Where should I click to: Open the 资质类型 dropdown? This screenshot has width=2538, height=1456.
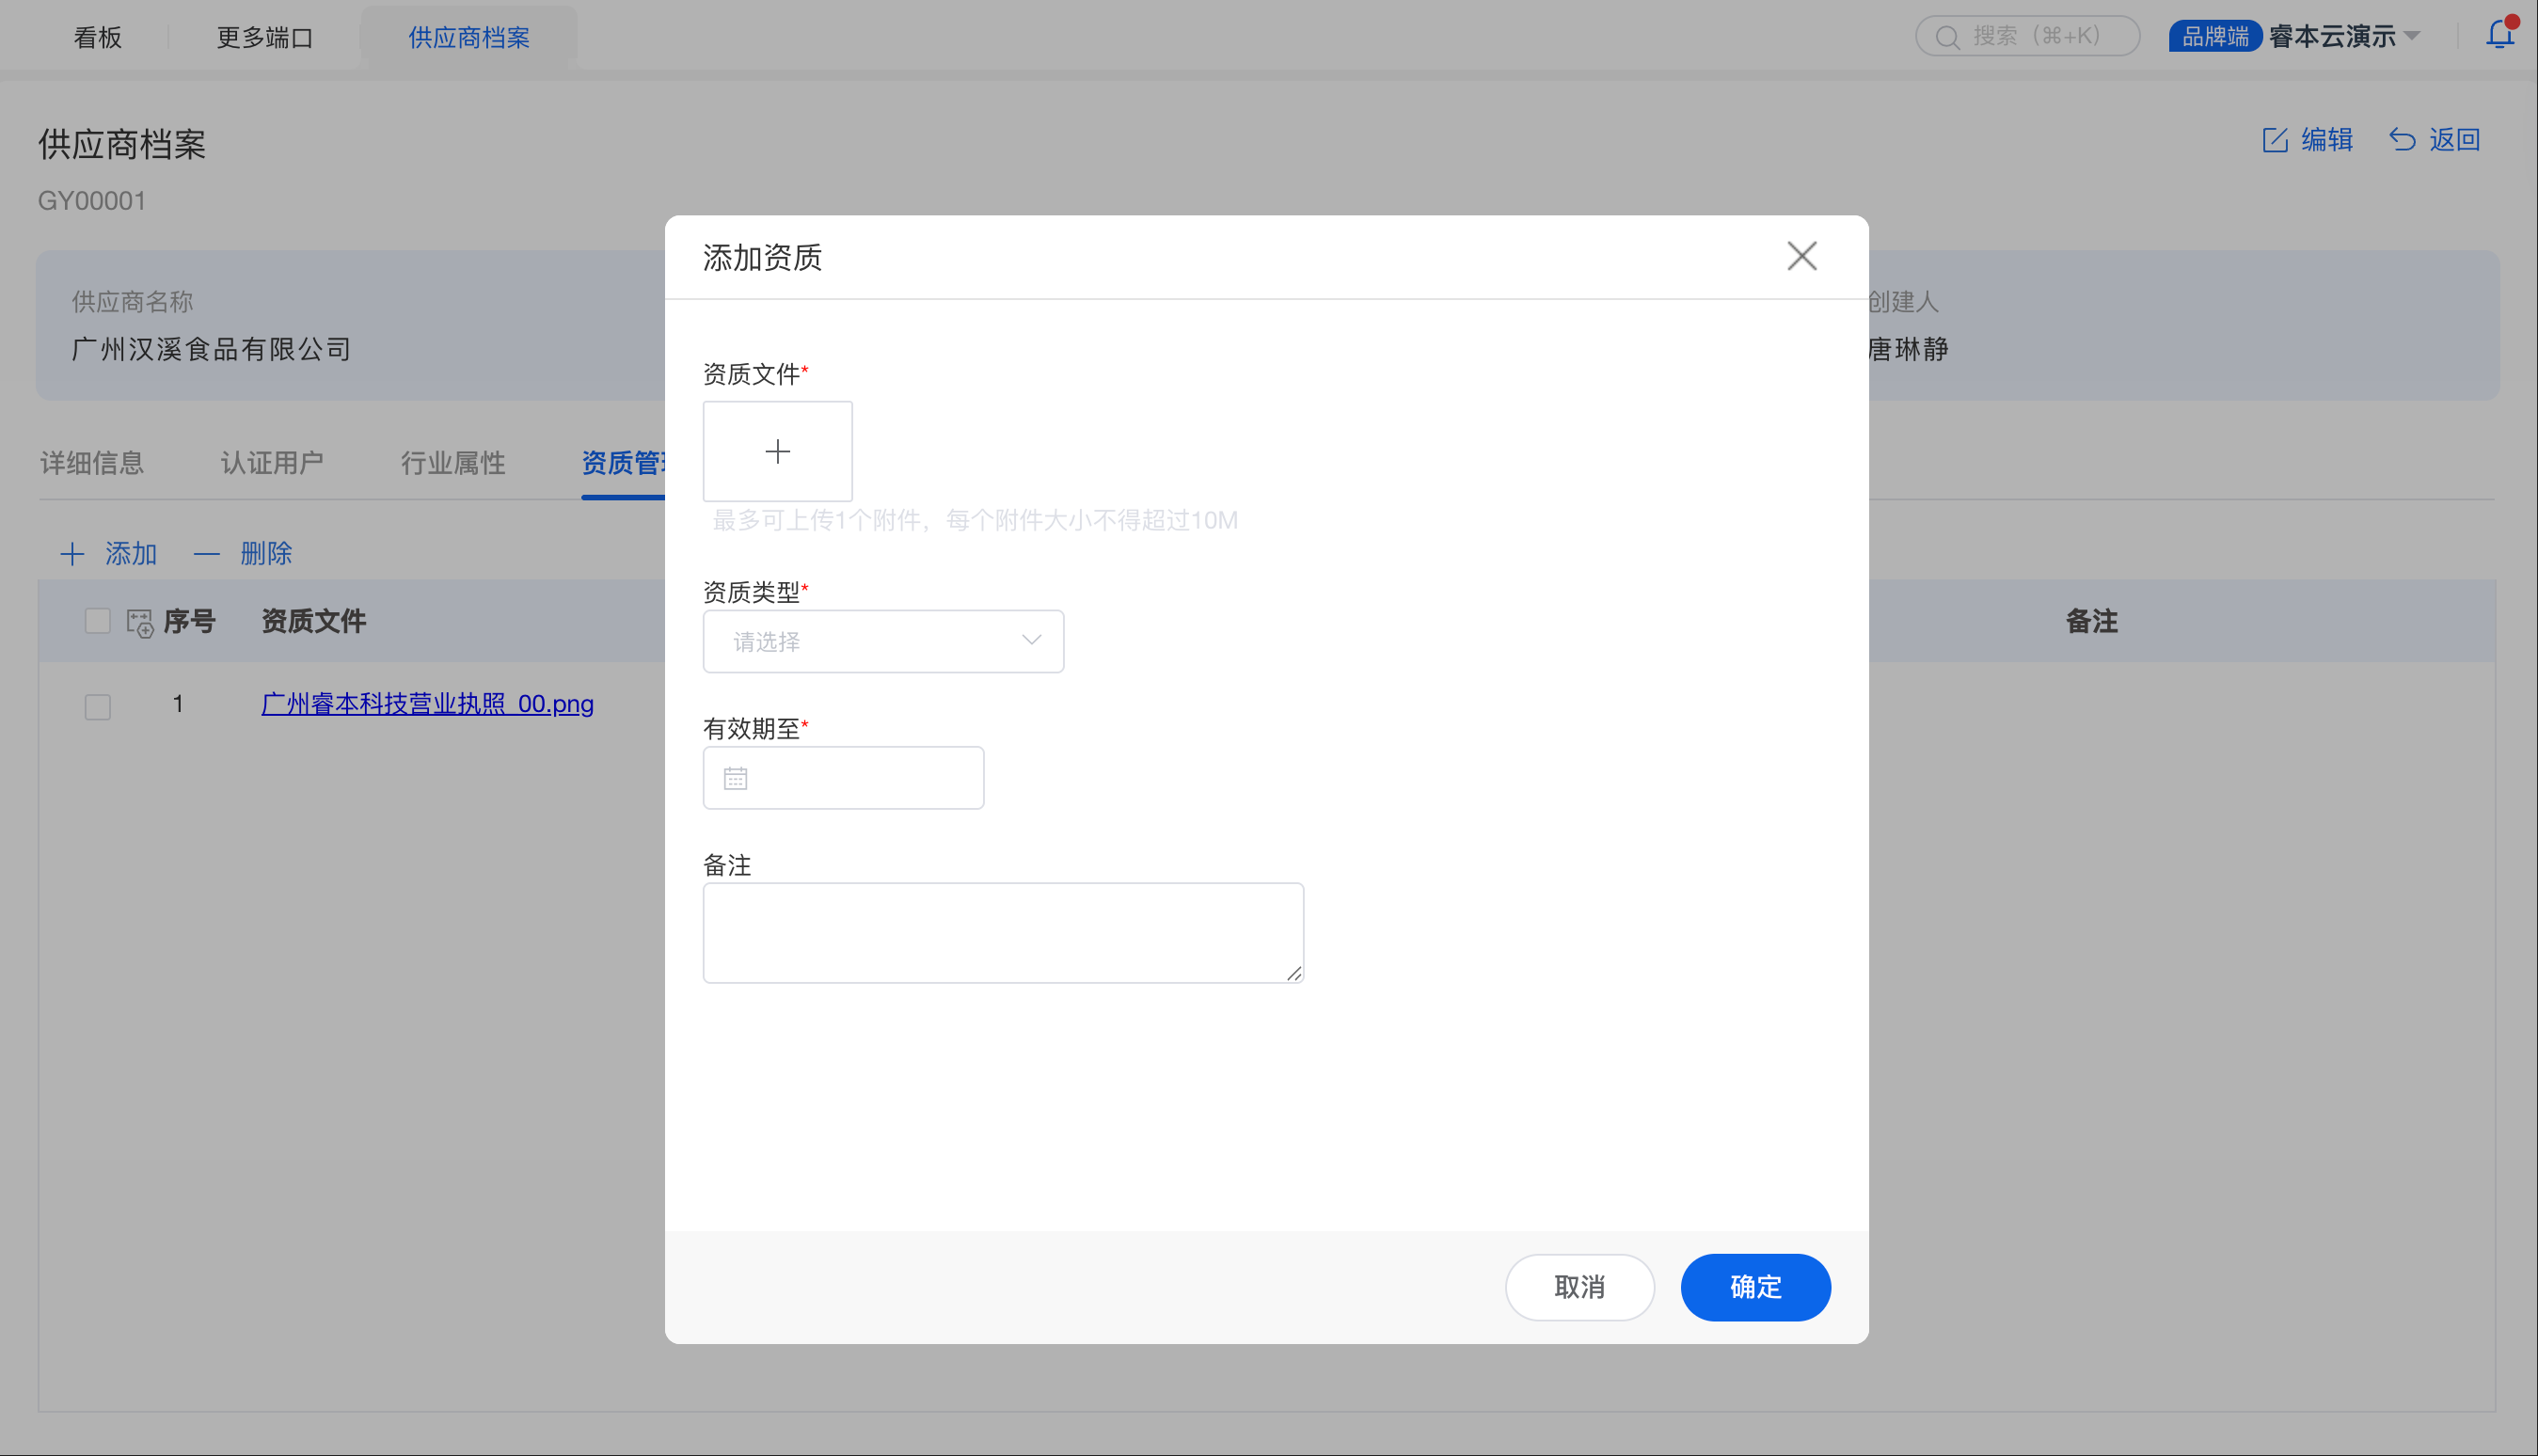(x=882, y=641)
